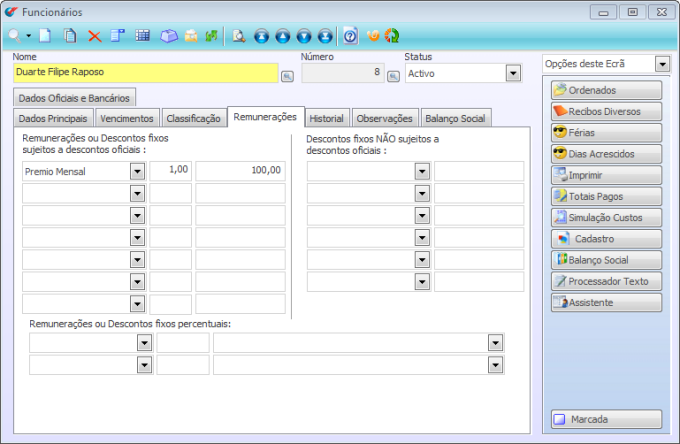Click Balanço Social button in side panel
This screenshot has height=444, width=680.
point(607,260)
